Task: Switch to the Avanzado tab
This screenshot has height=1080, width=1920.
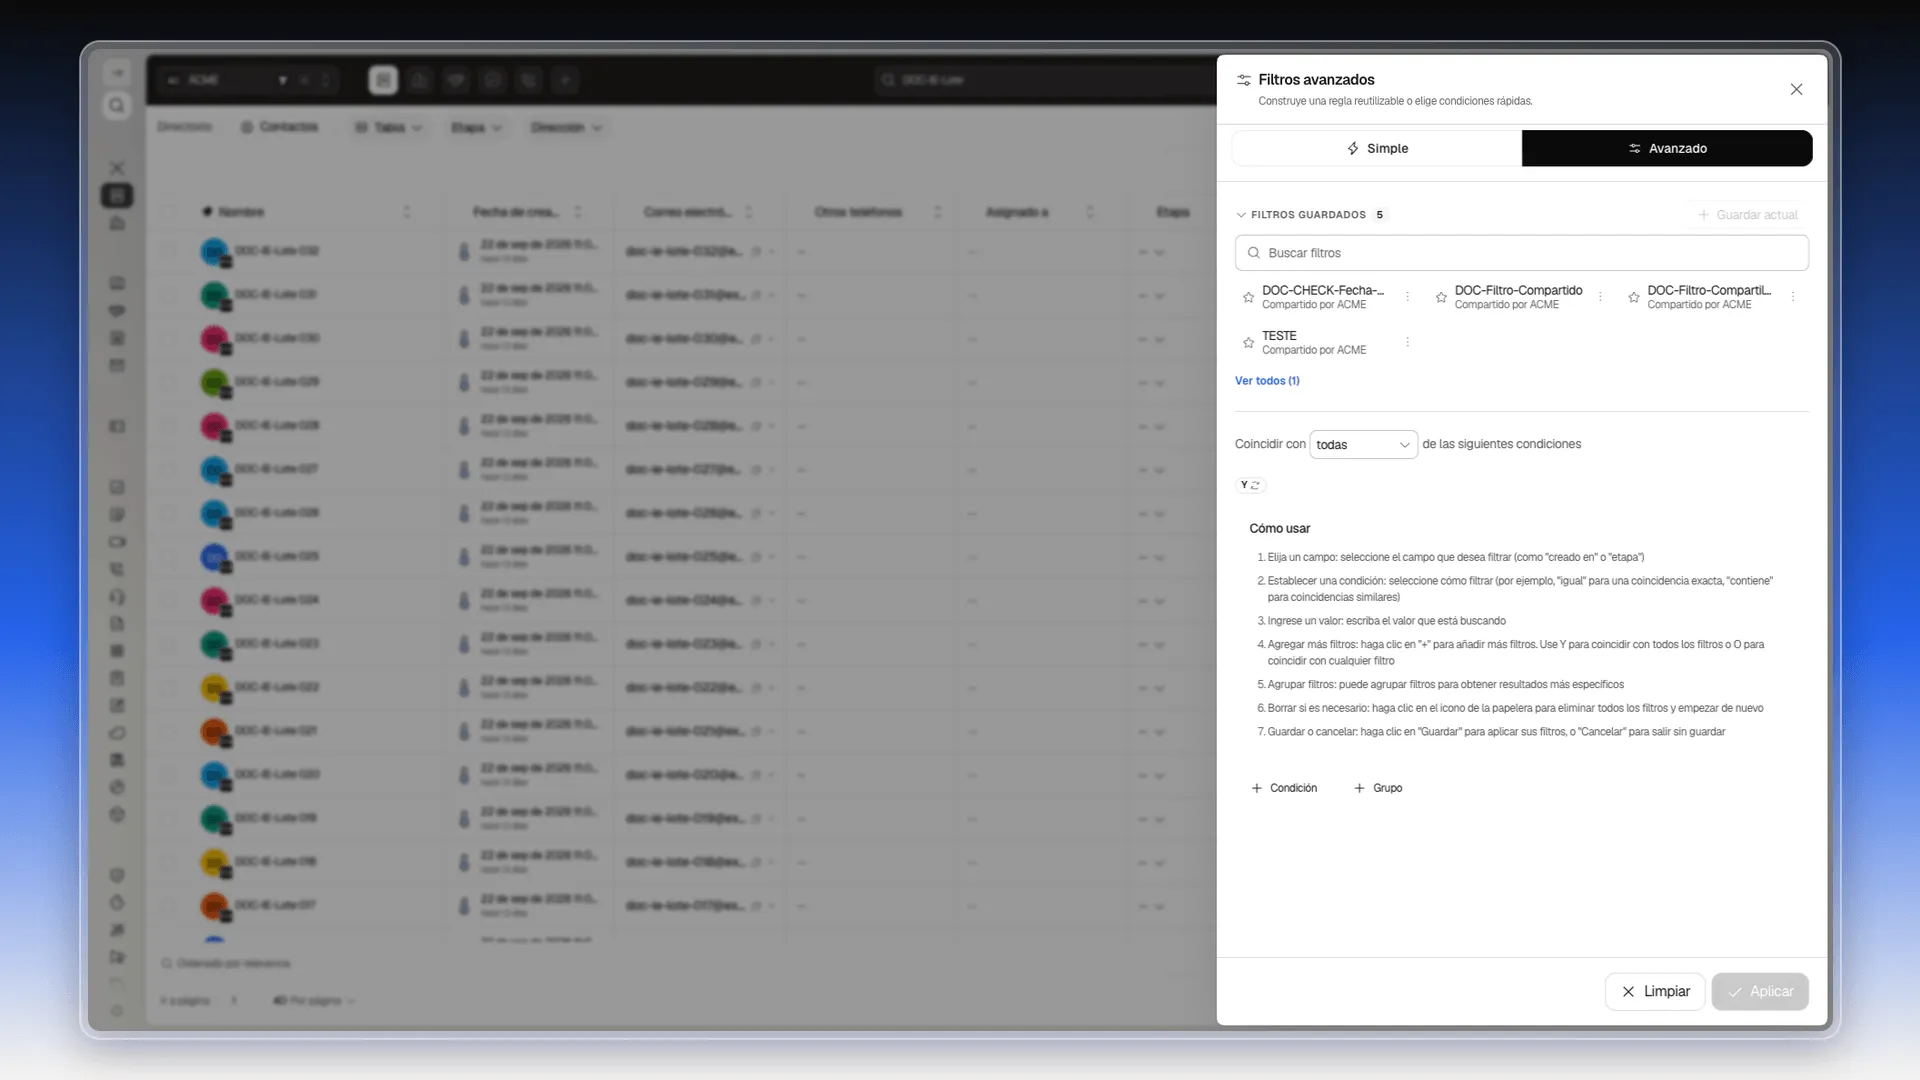Action: [1667, 148]
